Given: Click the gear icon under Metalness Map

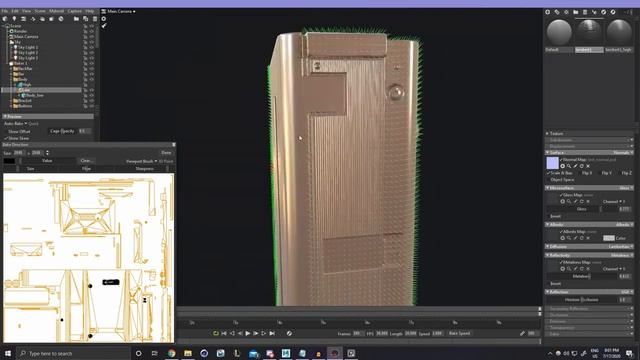Looking at the screenshot, I should pyautogui.click(x=562, y=269).
